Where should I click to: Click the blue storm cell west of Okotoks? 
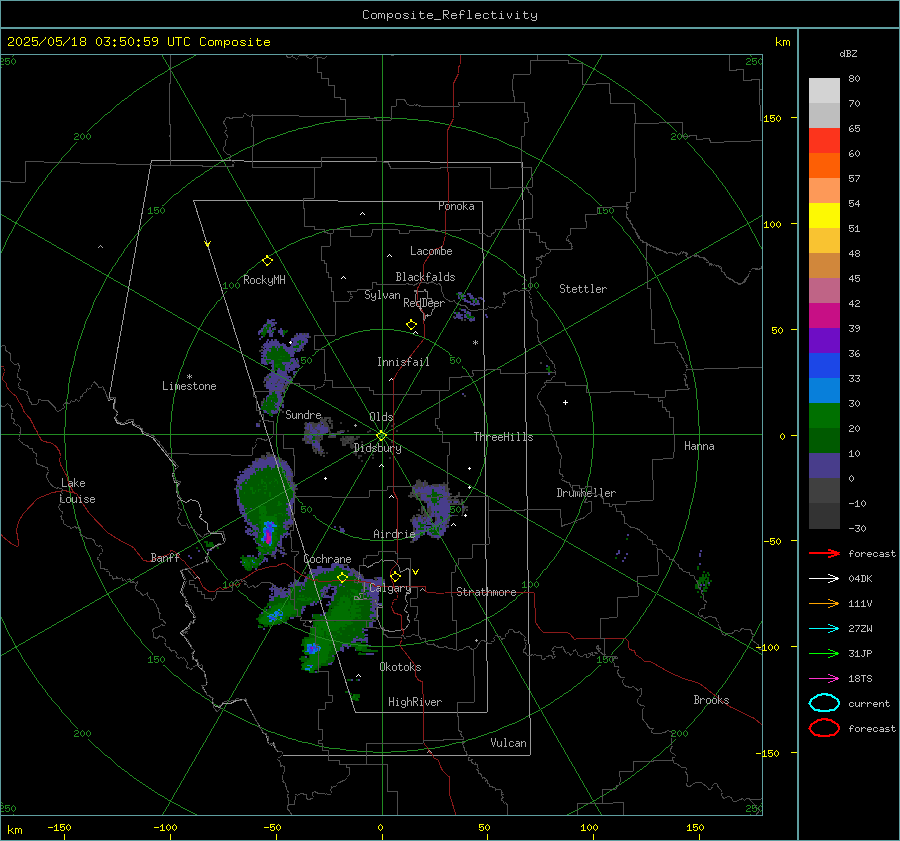tap(312, 649)
